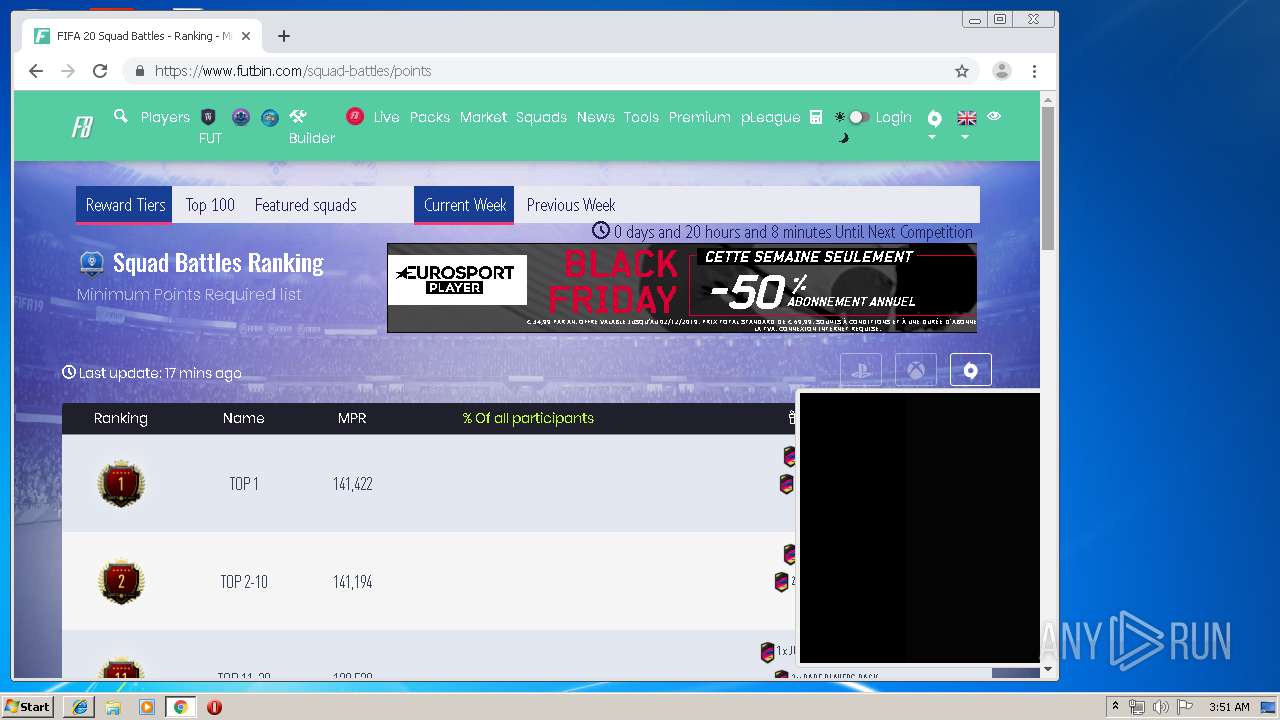Click the FUTBIN logo in navbar
The image size is (1280, 720).
coord(82,127)
